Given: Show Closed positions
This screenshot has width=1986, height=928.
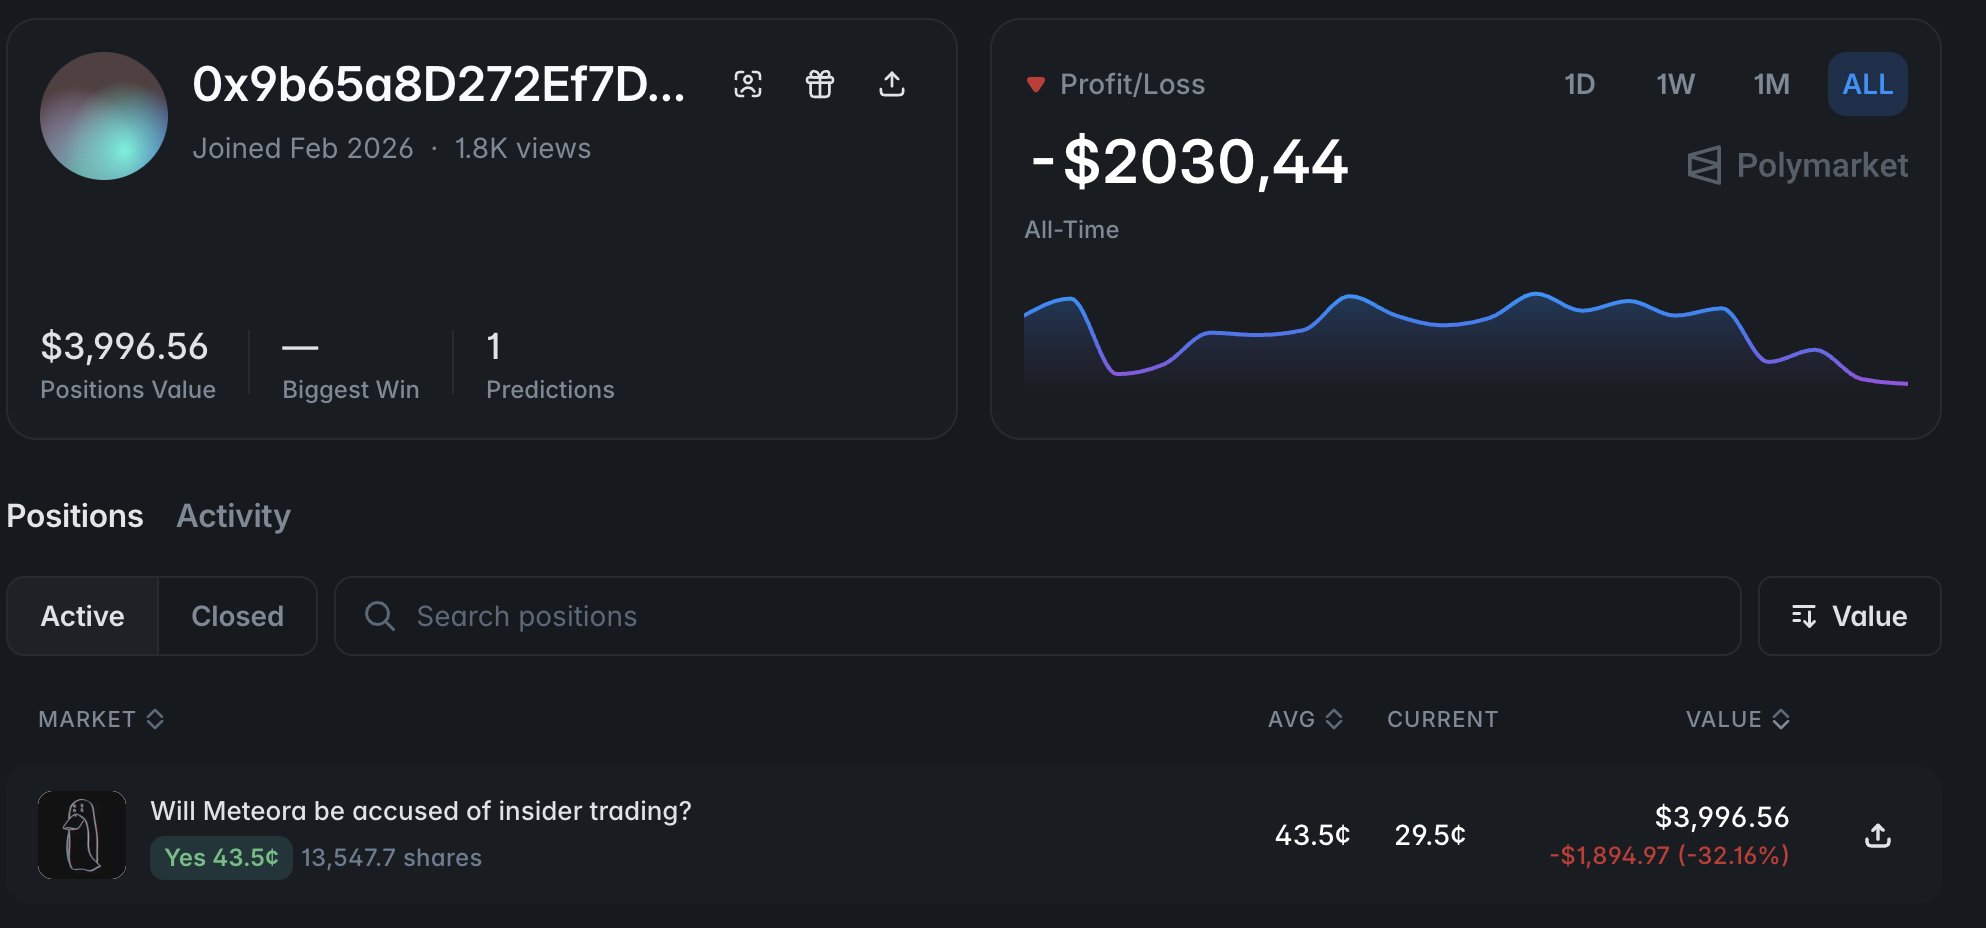Looking at the screenshot, I should [x=237, y=616].
